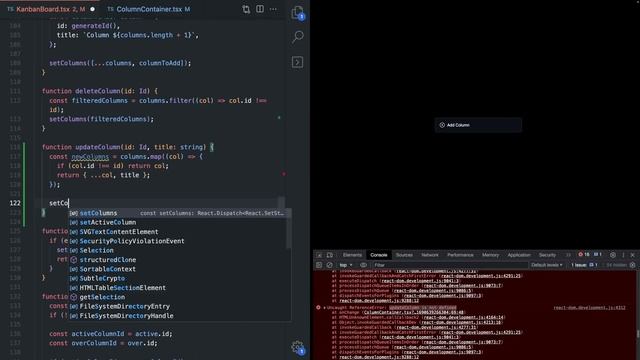Viewport: 640px width, 360px height.
Task: Open the DevTools settings gear
Action: click(613, 255)
